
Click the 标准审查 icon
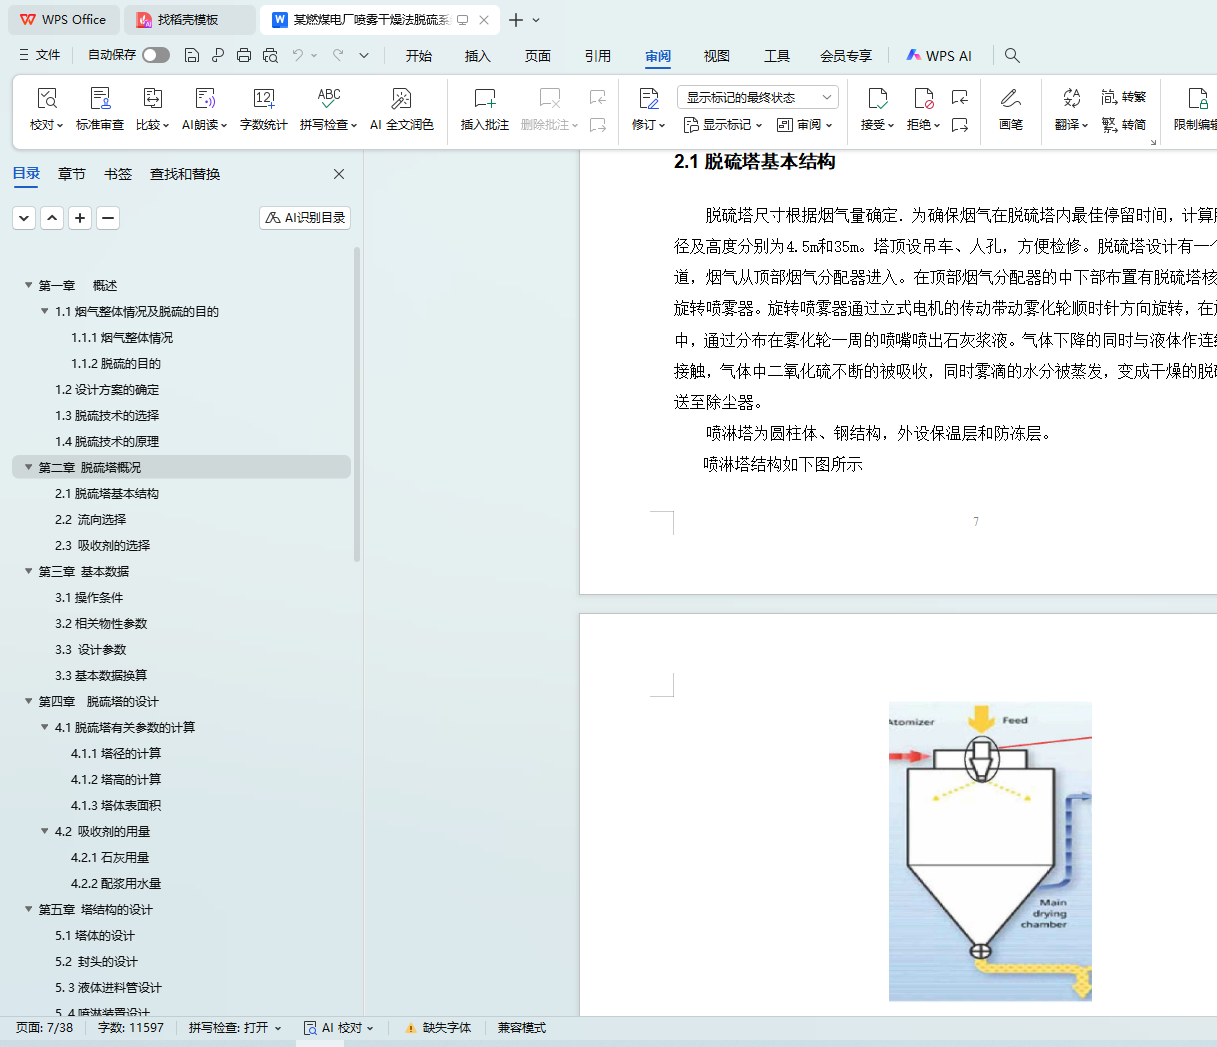click(x=100, y=98)
